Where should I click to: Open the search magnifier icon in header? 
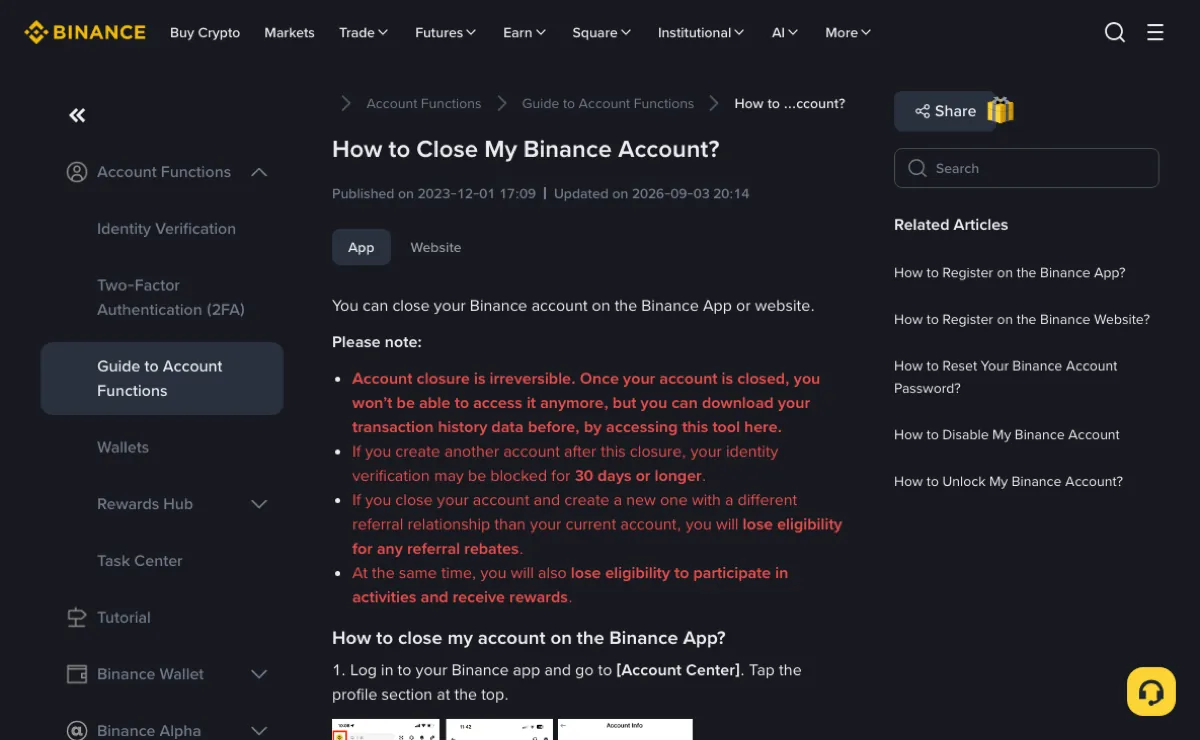pyautogui.click(x=1115, y=32)
